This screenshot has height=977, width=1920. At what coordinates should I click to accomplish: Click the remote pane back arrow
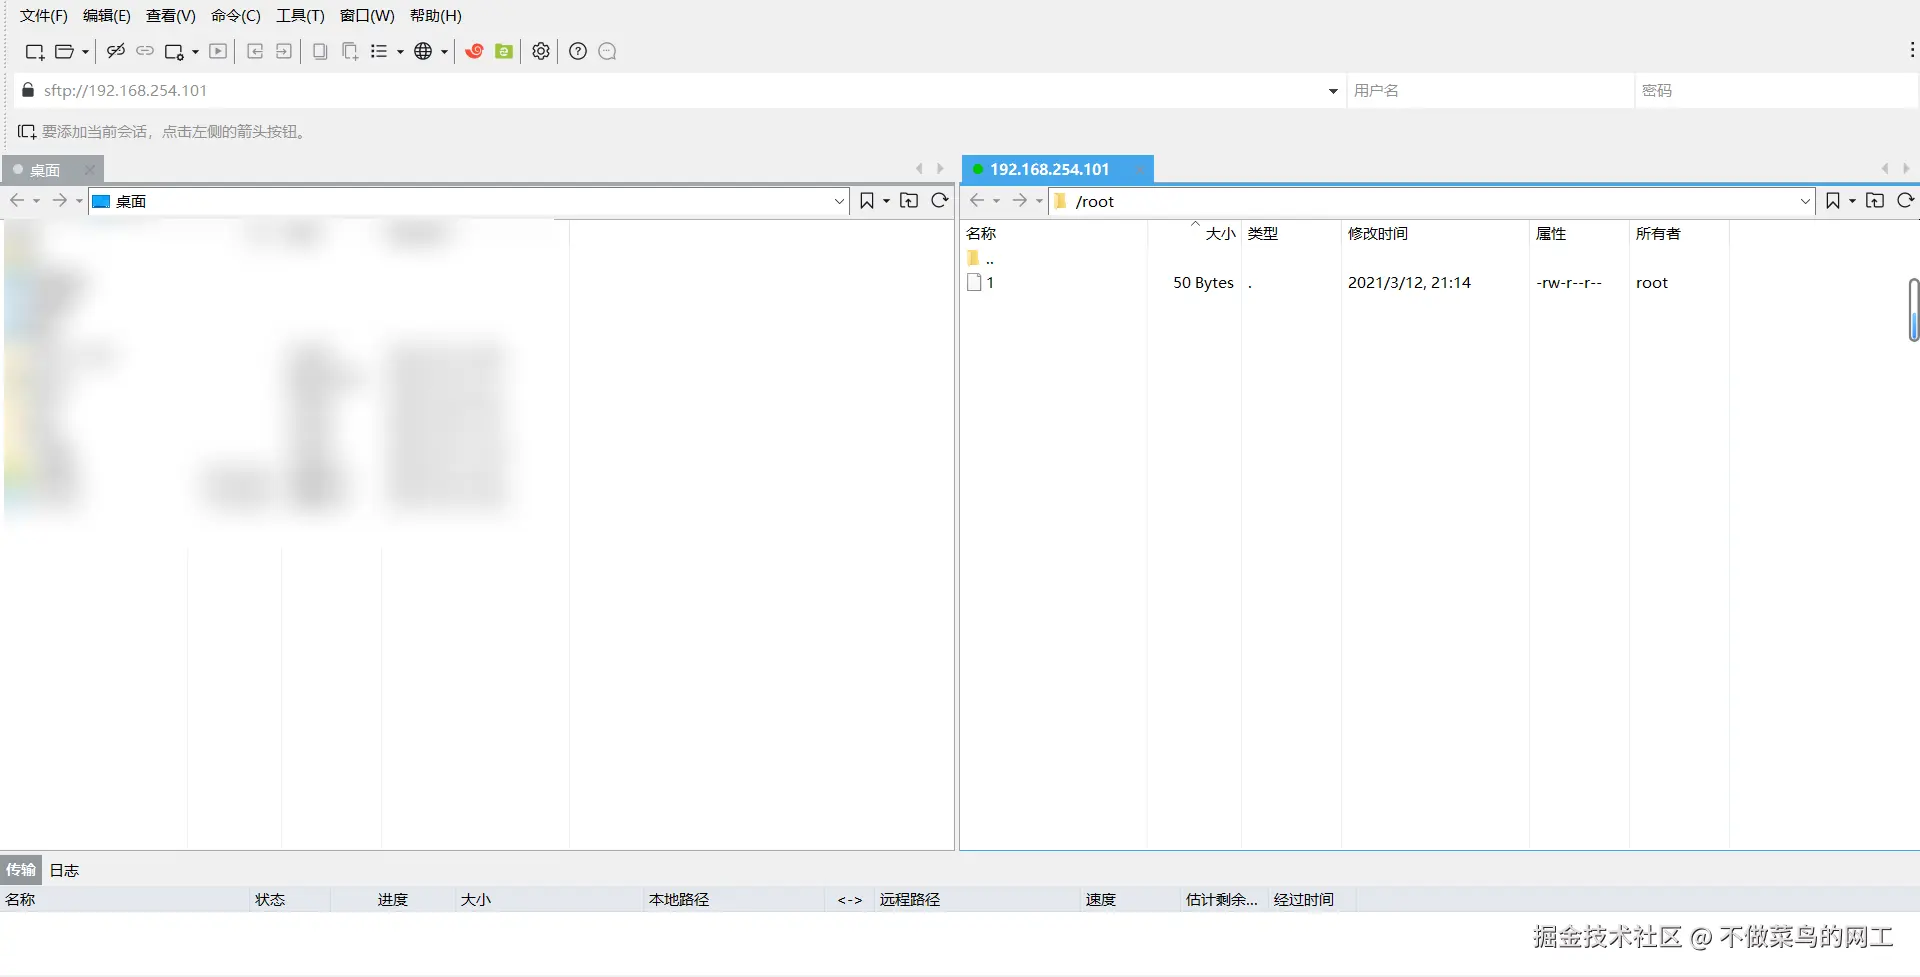coord(977,201)
